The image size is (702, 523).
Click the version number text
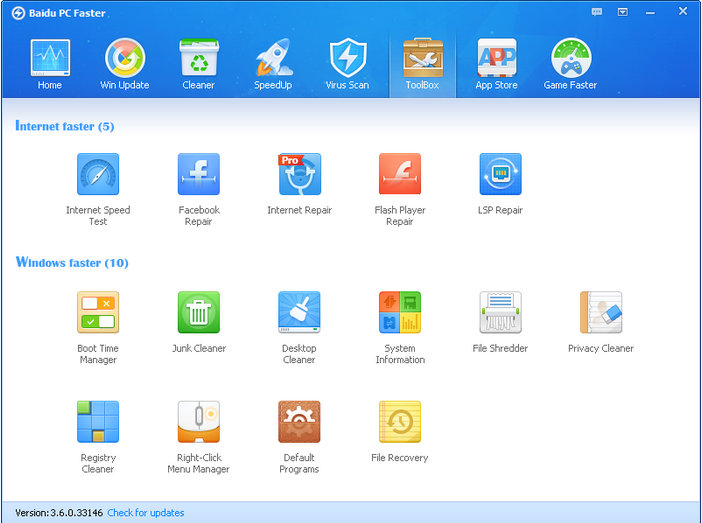pyautogui.click(x=59, y=513)
